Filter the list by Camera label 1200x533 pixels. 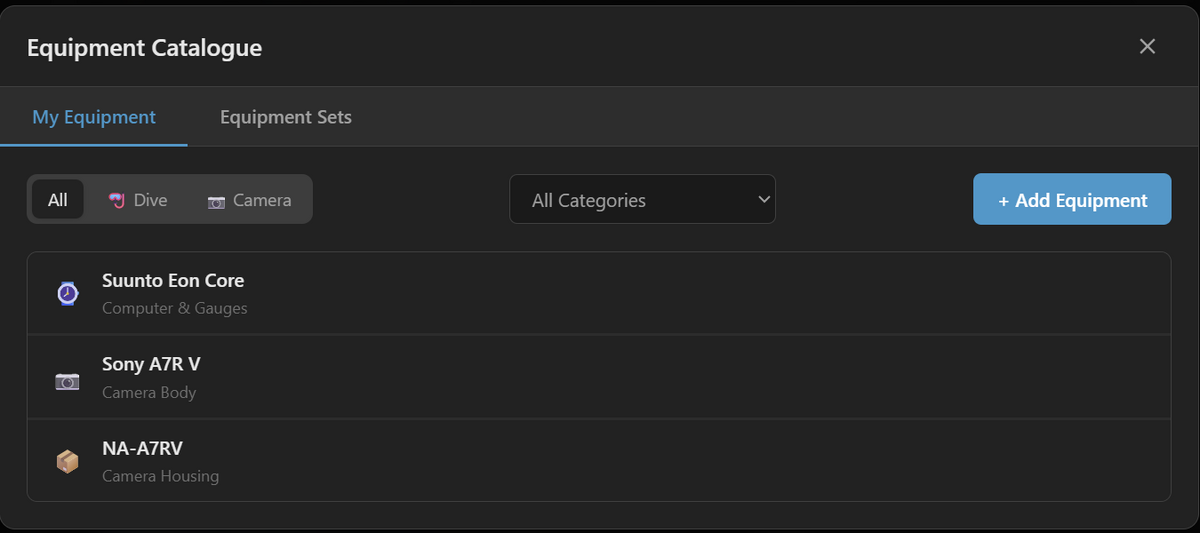click(262, 200)
